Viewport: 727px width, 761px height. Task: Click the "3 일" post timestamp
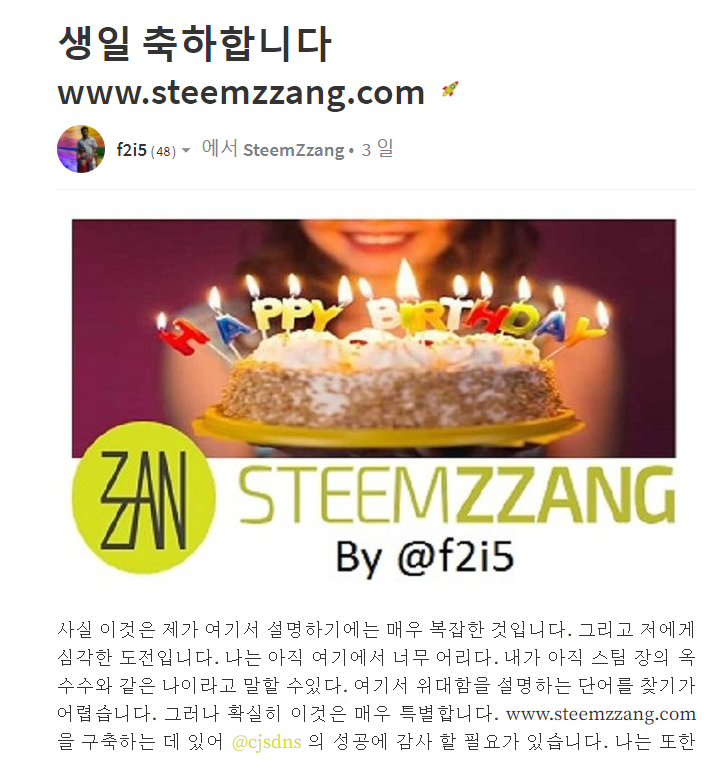click(377, 149)
